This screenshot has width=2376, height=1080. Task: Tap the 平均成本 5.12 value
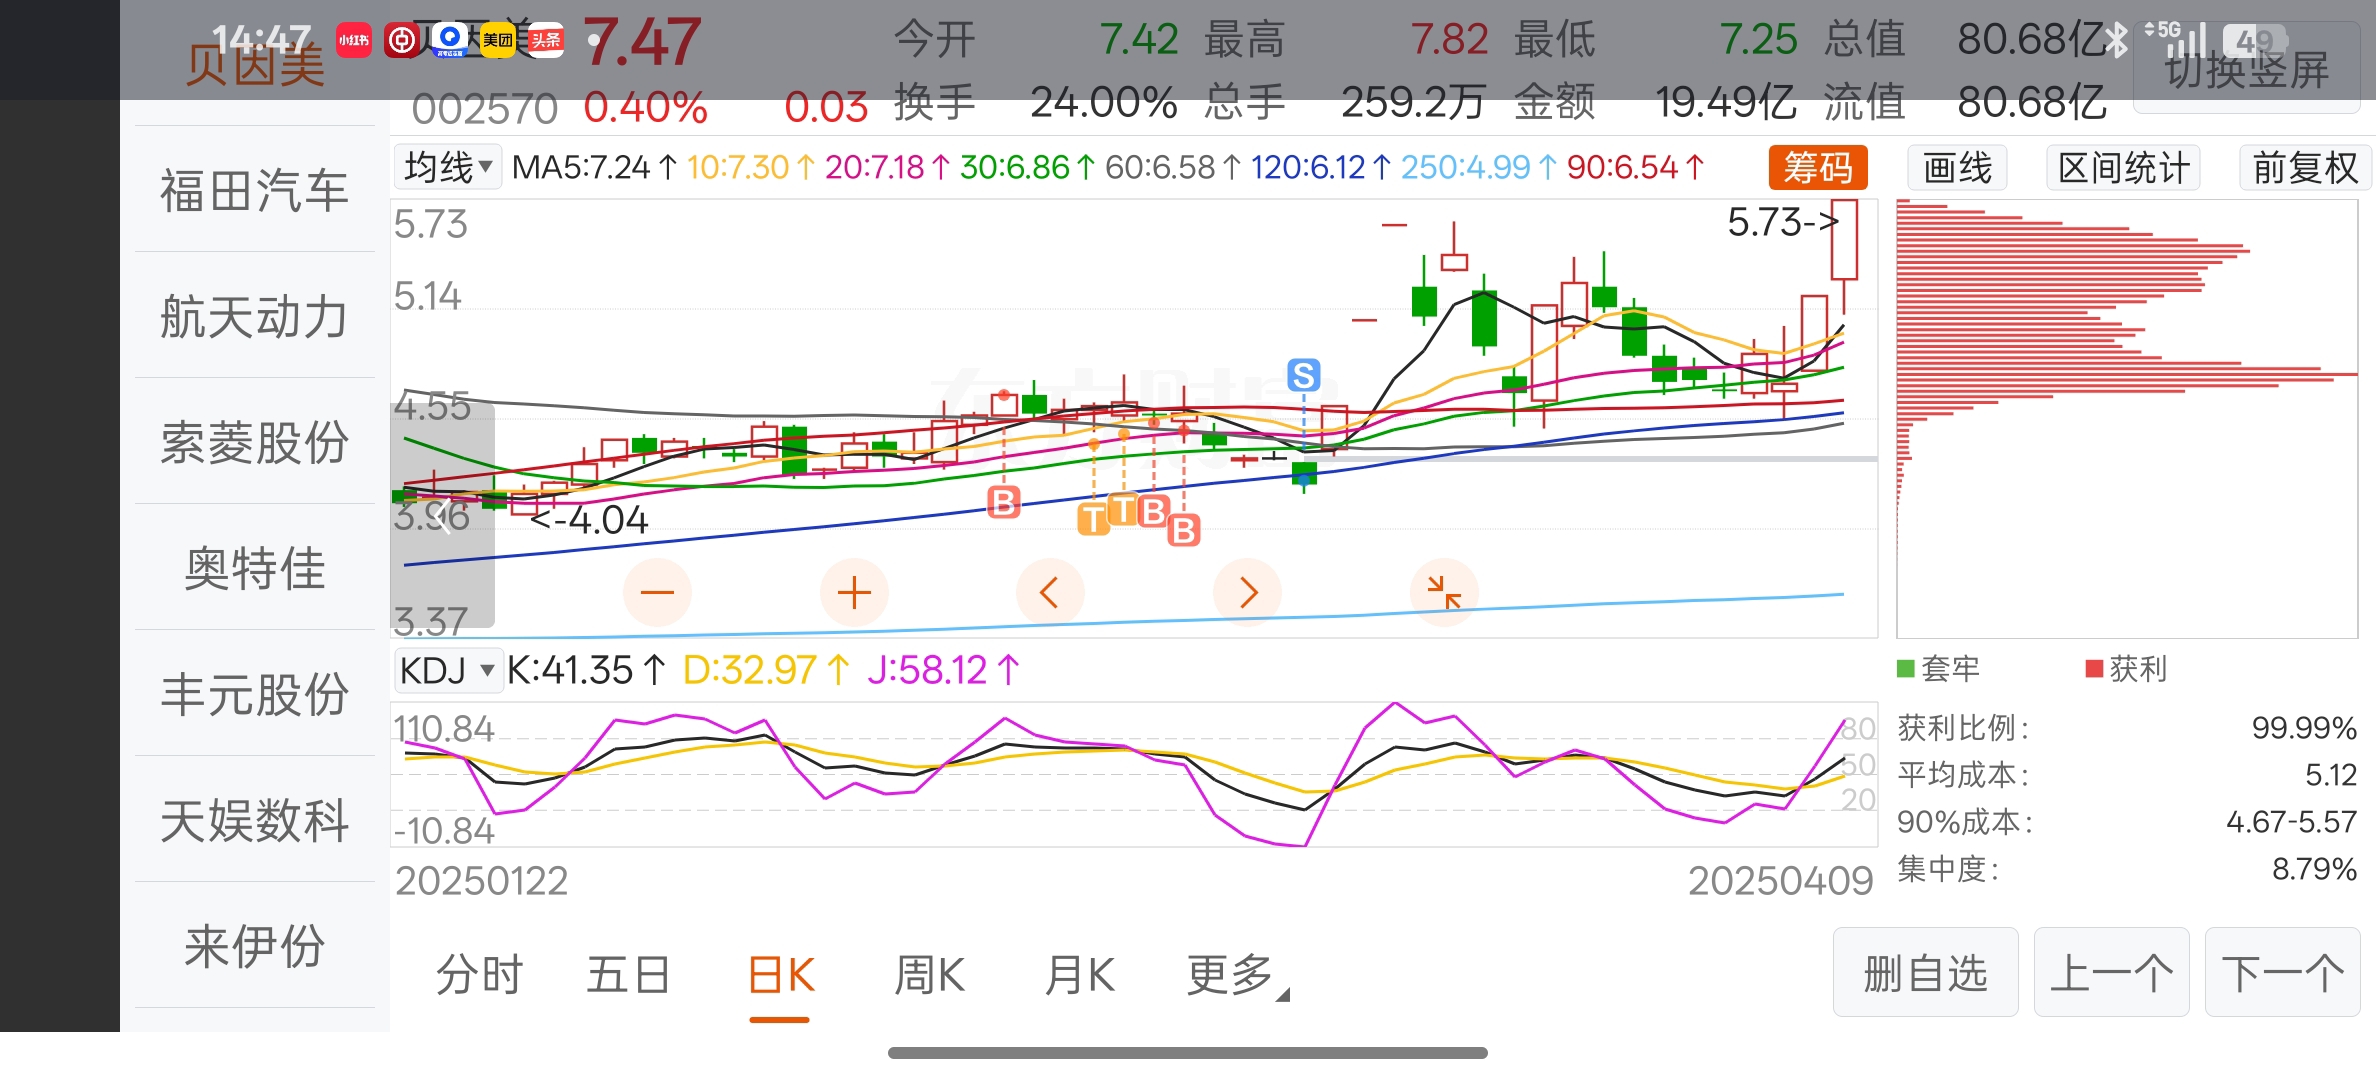(2331, 775)
